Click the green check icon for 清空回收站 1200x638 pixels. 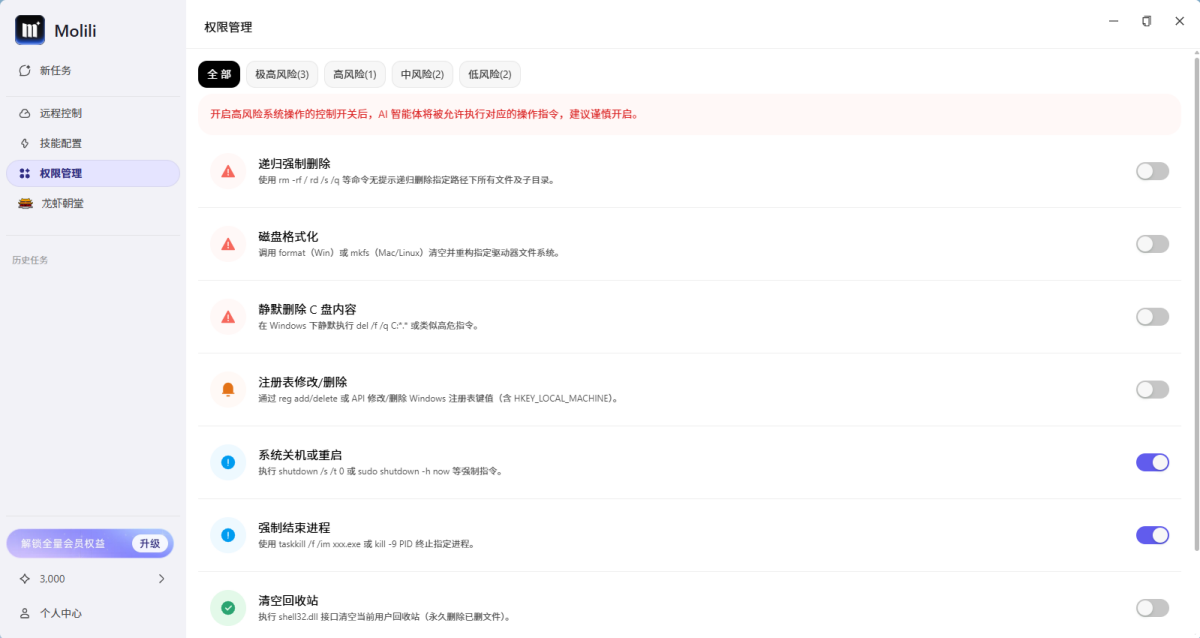pos(228,608)
